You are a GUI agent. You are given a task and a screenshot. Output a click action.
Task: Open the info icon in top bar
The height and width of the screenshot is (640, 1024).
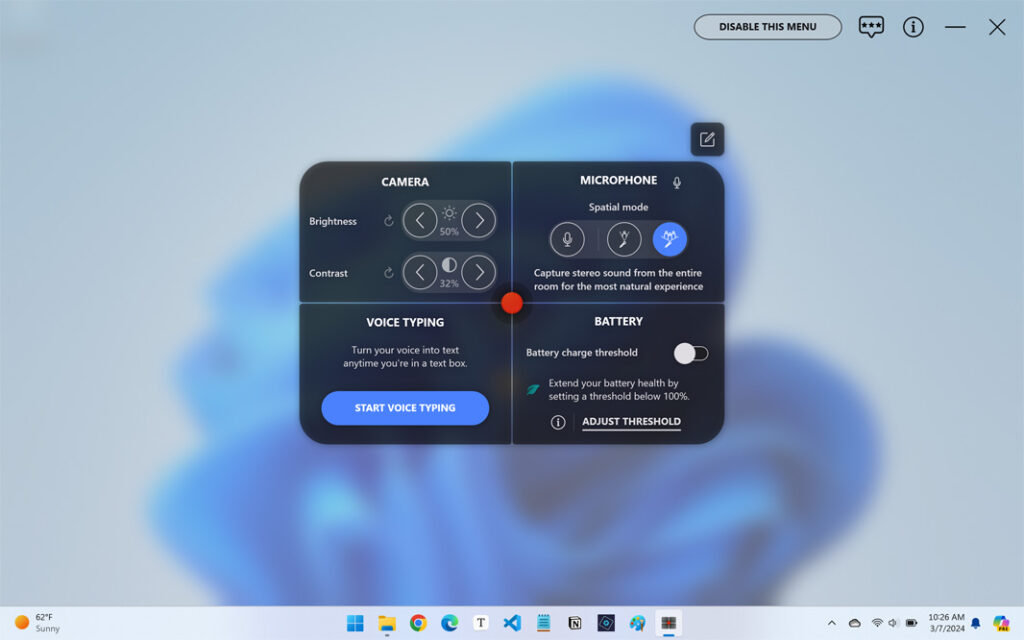click(913, 27)
